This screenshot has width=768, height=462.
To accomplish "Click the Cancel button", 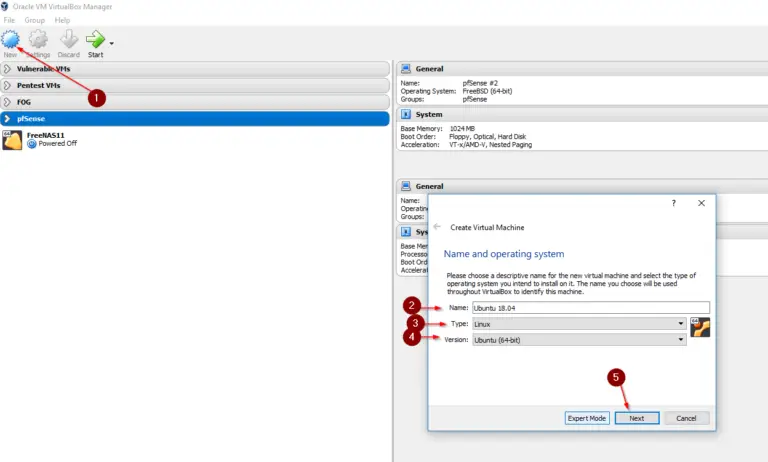I will click(x=686, y=418).
